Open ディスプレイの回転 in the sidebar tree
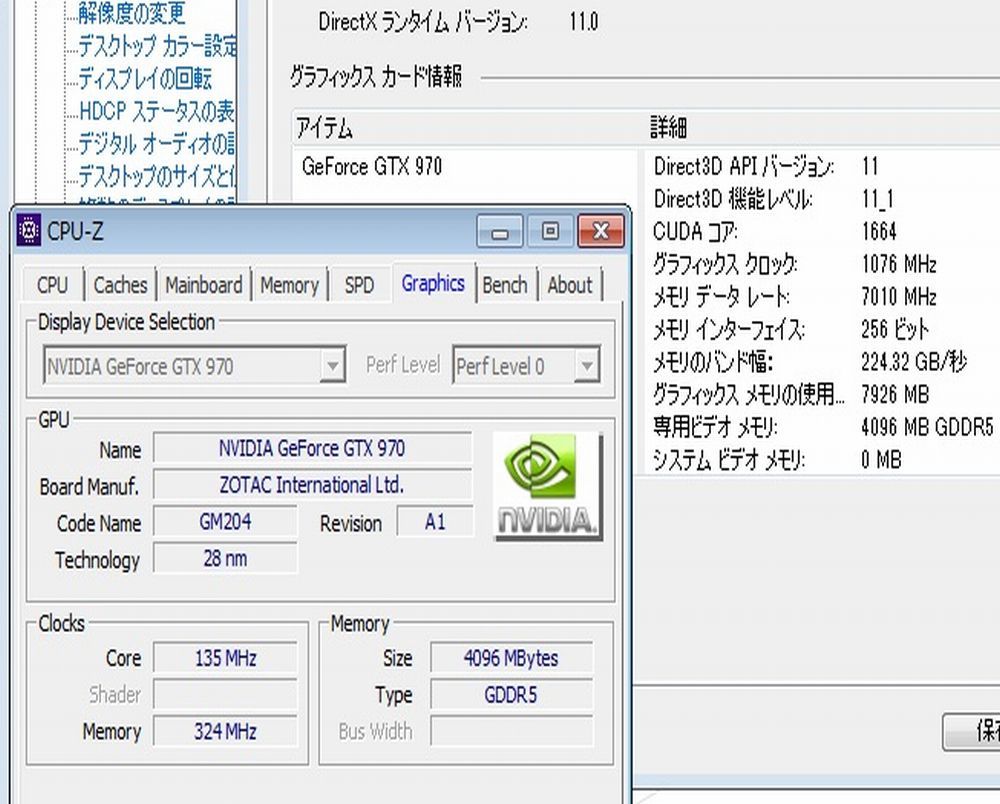The width and height of the screenshot is (1000, 804). coord(145,78)
